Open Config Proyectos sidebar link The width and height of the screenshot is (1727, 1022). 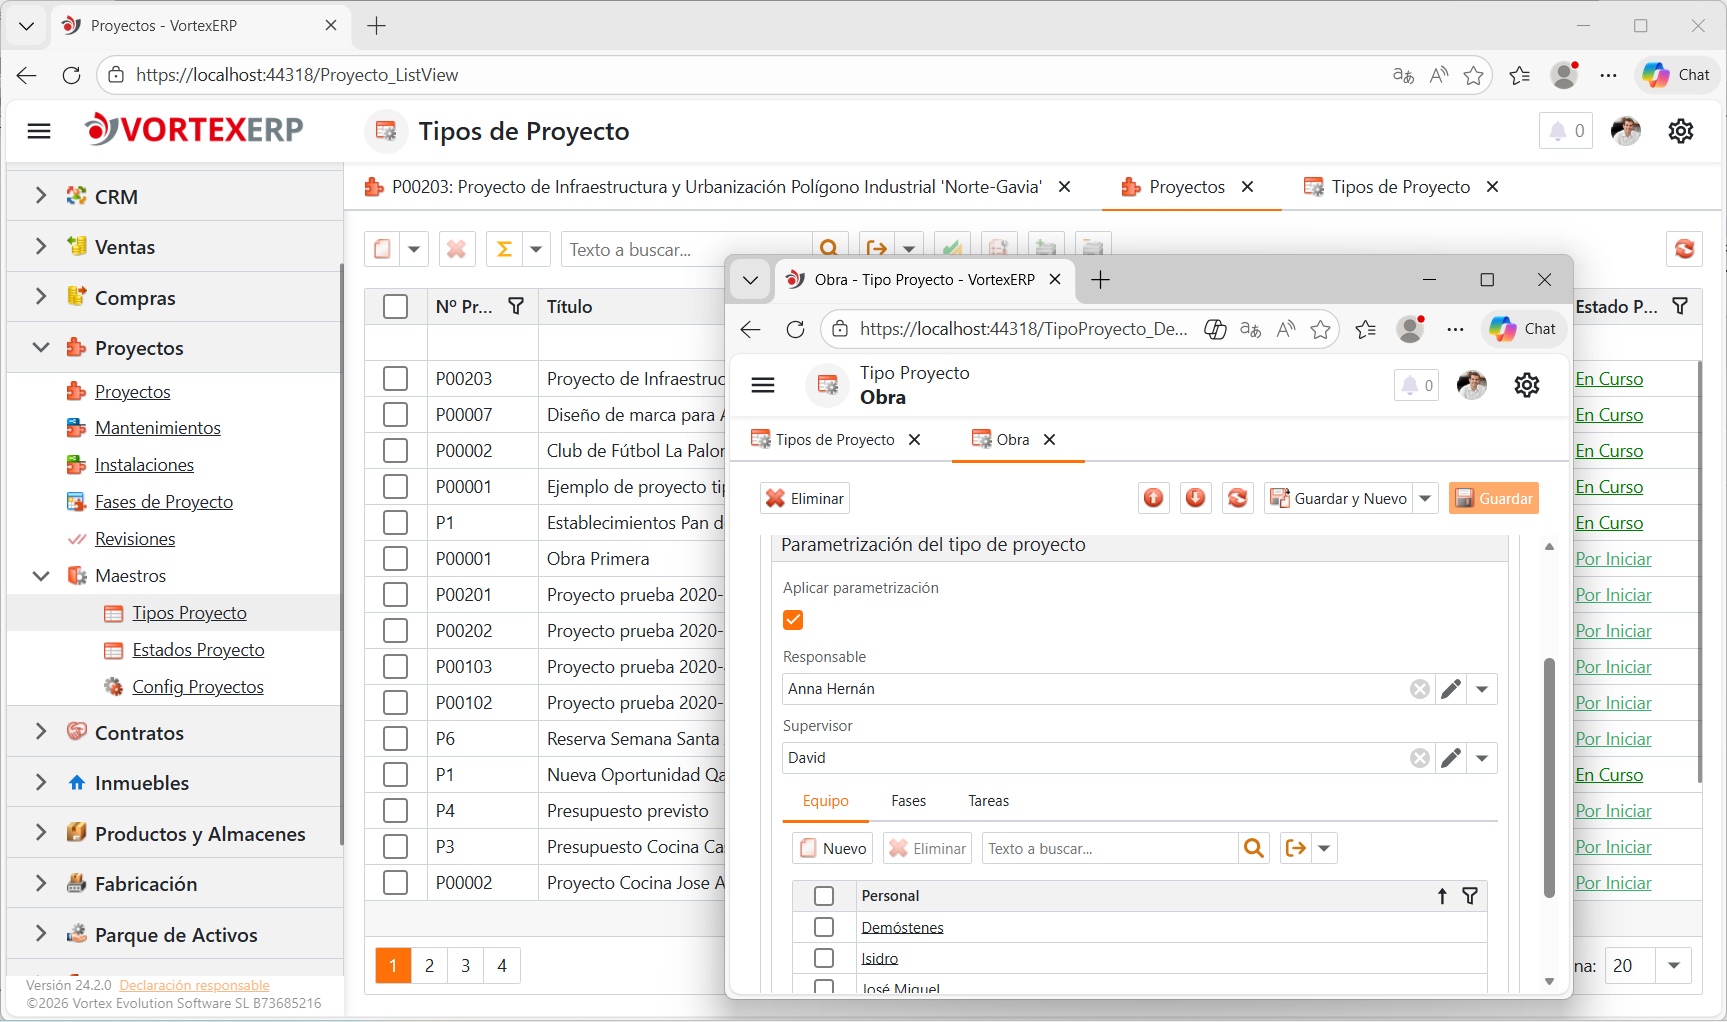pyautogui.click(x=198, y=687)
